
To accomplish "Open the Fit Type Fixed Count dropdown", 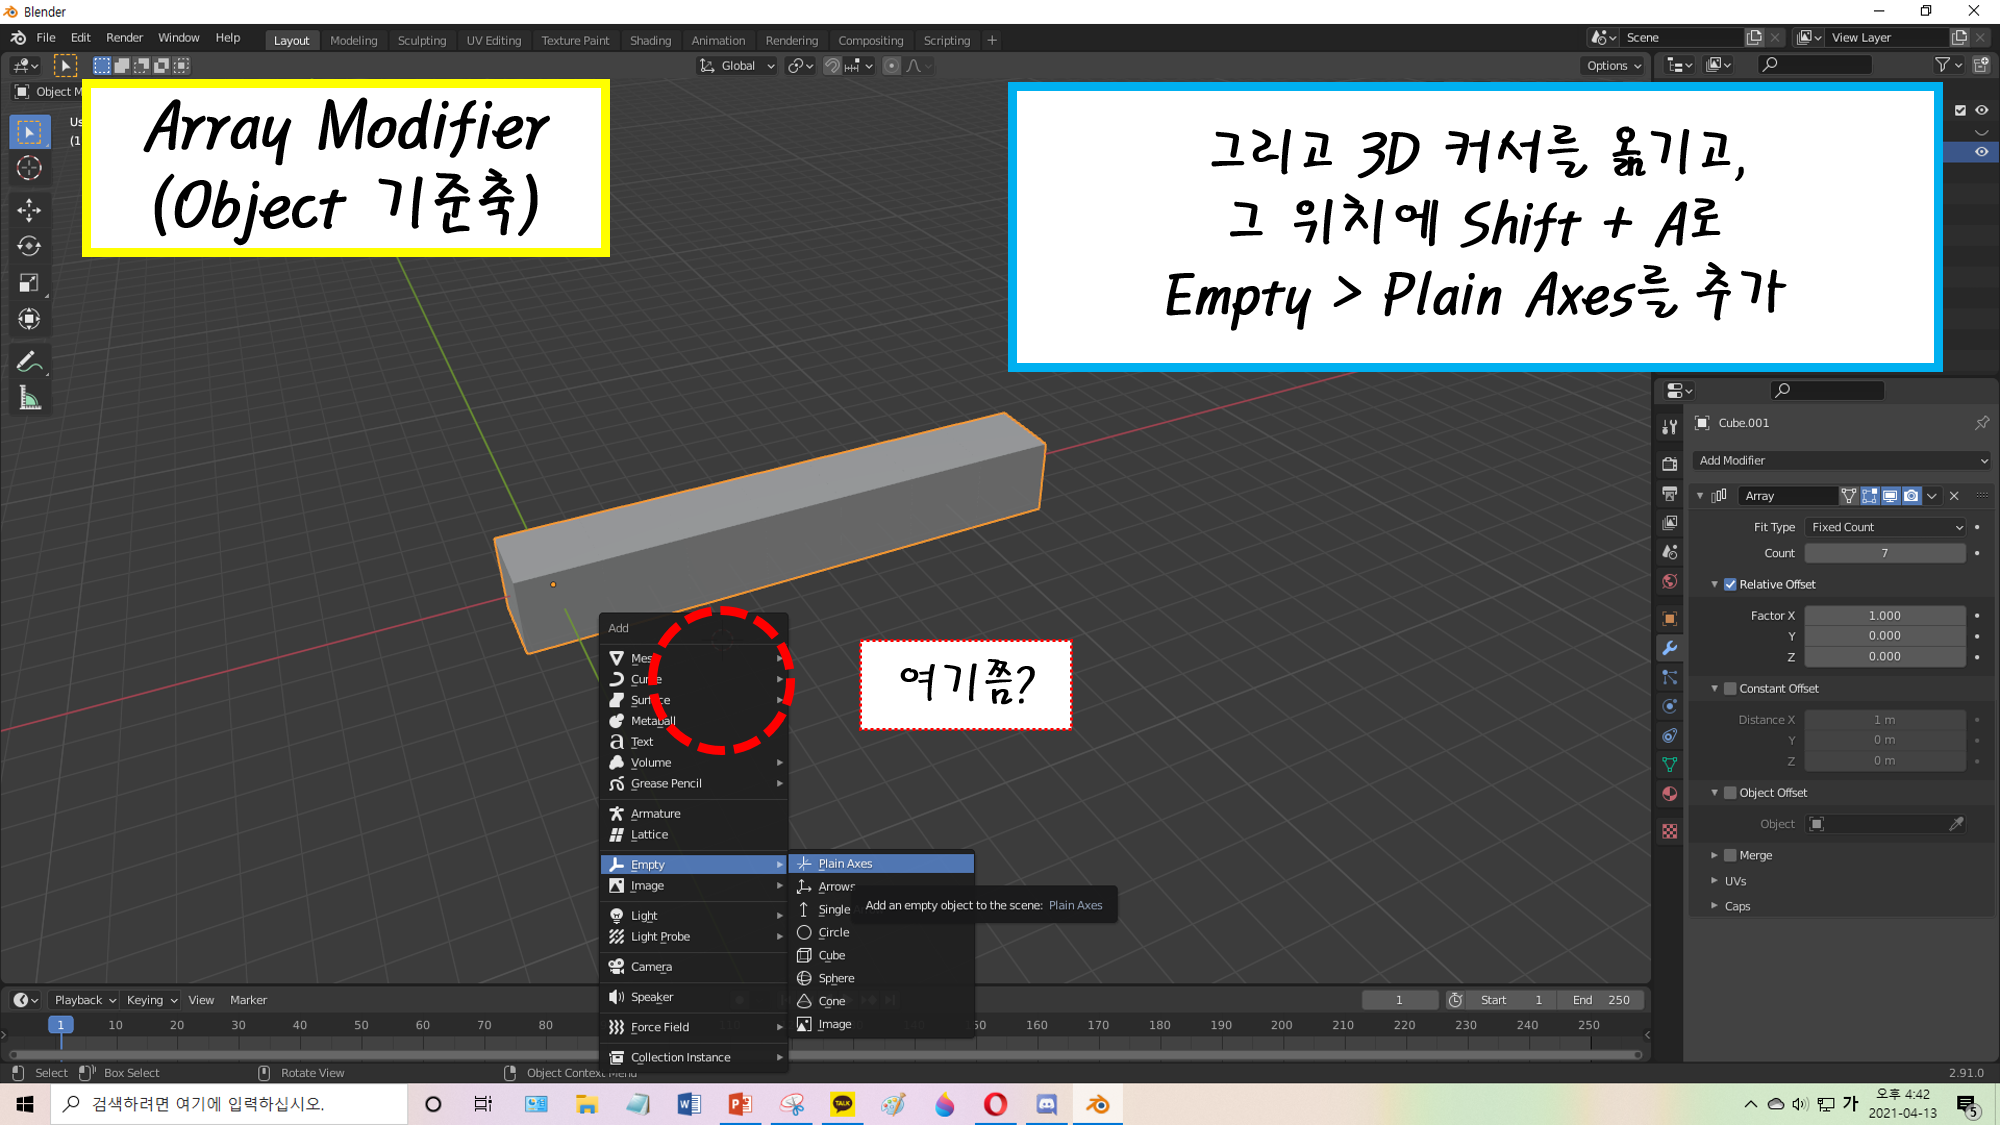I will [1886, 527].
